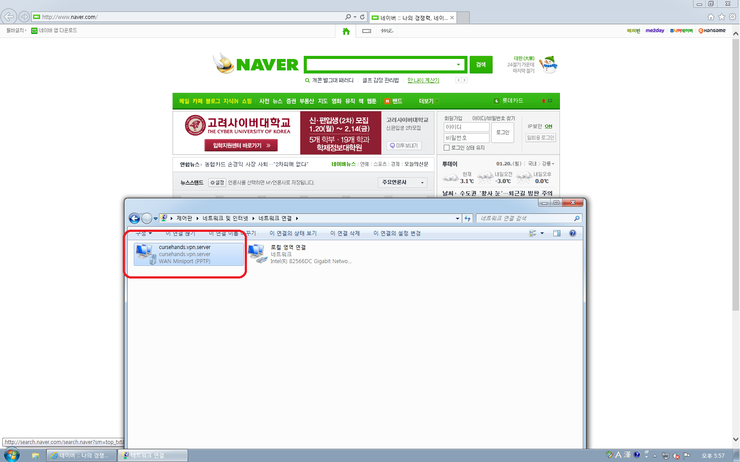The width and height of the screenshot is (740, 462).
Task: Toggle the stay logged in checkbox
Action: [x=446, y=148]
